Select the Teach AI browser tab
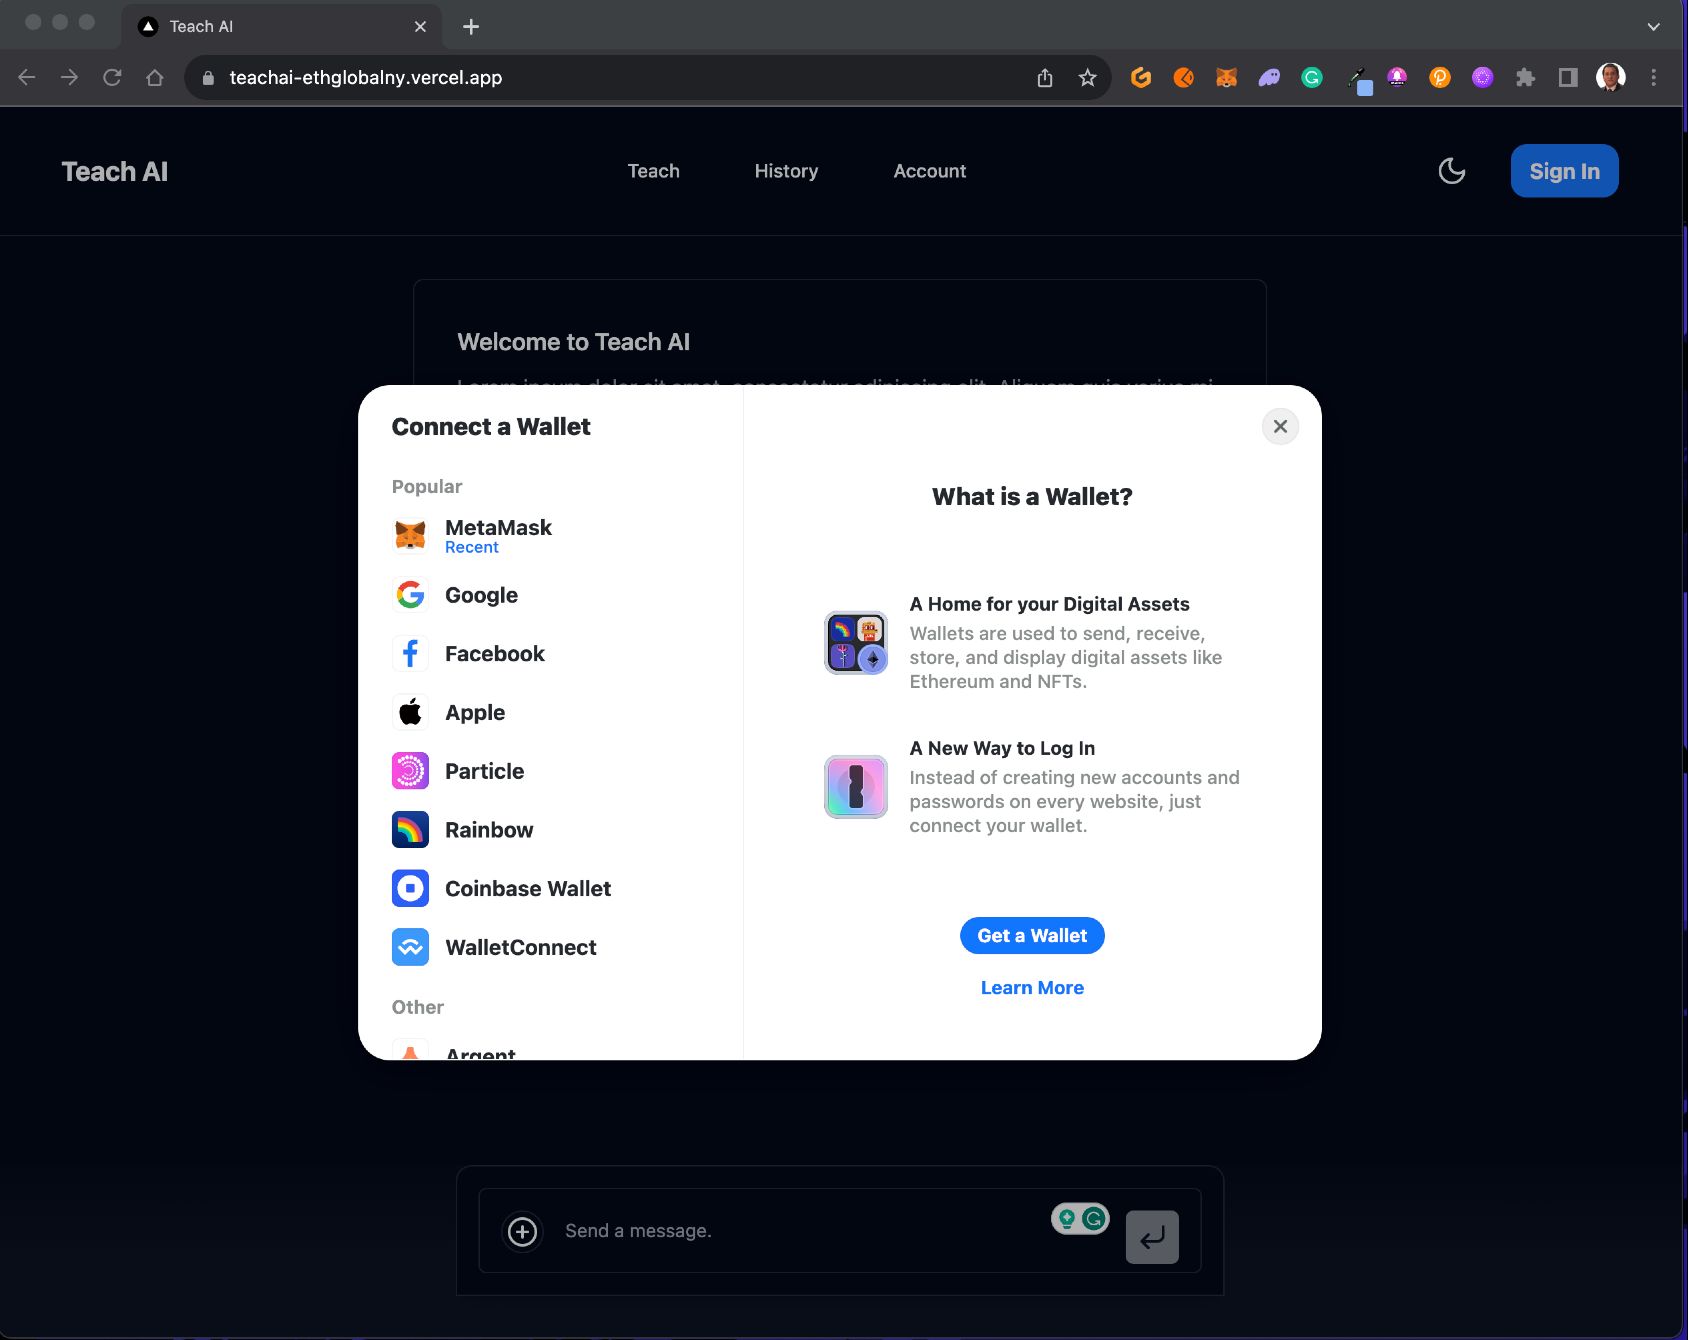This screenshot has height=1340, width=1688. pos(279,26)
